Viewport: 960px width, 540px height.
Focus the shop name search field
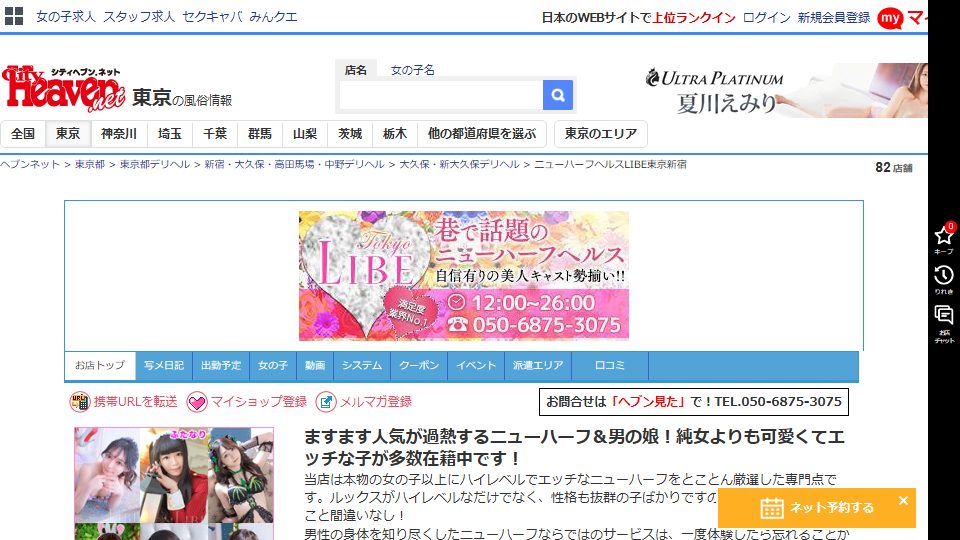pos(441,95)
